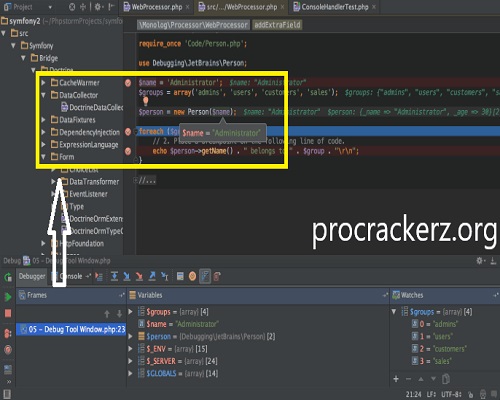This screenshot has height=400, width=500.
Task: Select the Debugger tab
Action: click(32, 276)
